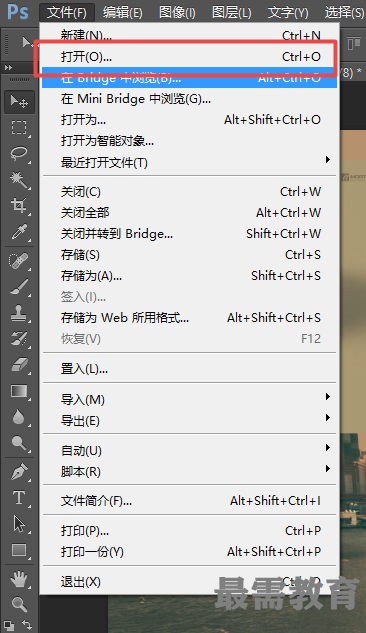Select the Magic Wand tool

19,180
